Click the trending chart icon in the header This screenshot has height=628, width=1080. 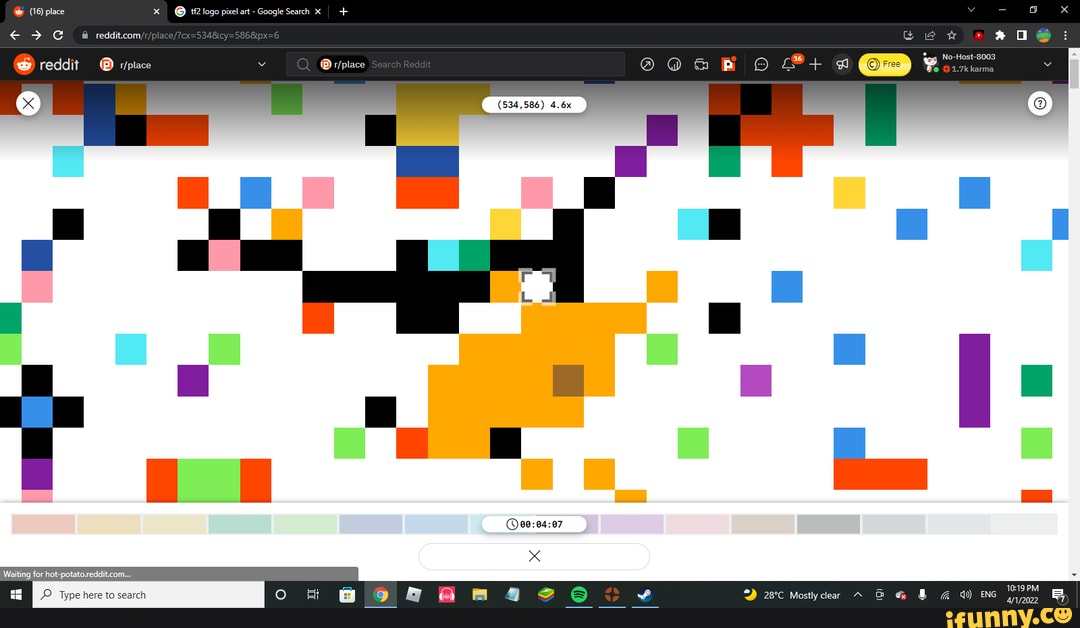[675, 64]
